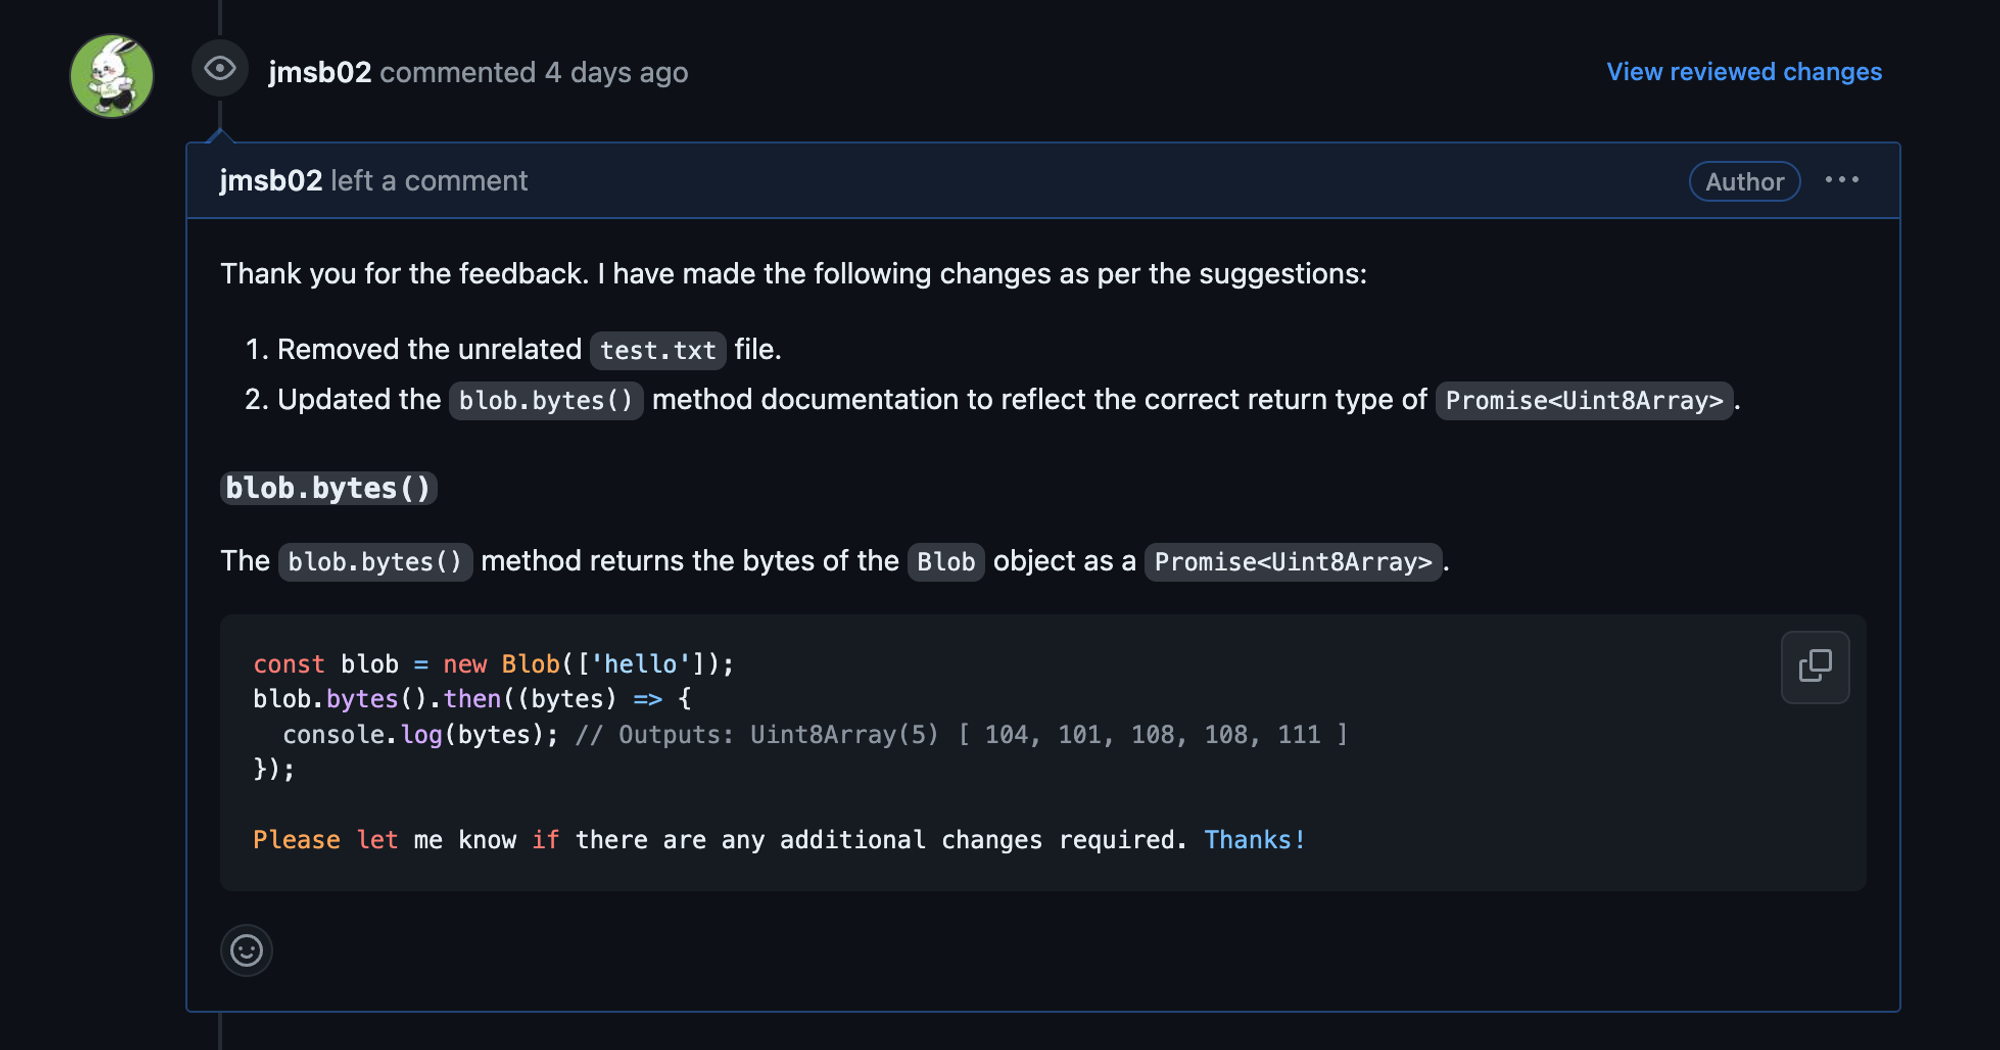Open the three-dot comment options menu
The image size is (2000, 1050).
1842,180
